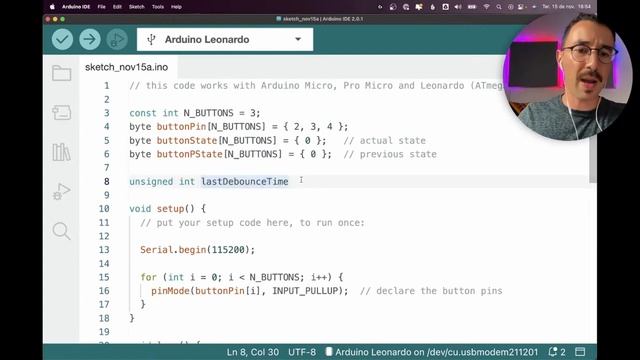The width and height of the screenshot is (640, 360).
Task: Select the sketch_nov15a.ino editor tab
Action: click(127, 67)
